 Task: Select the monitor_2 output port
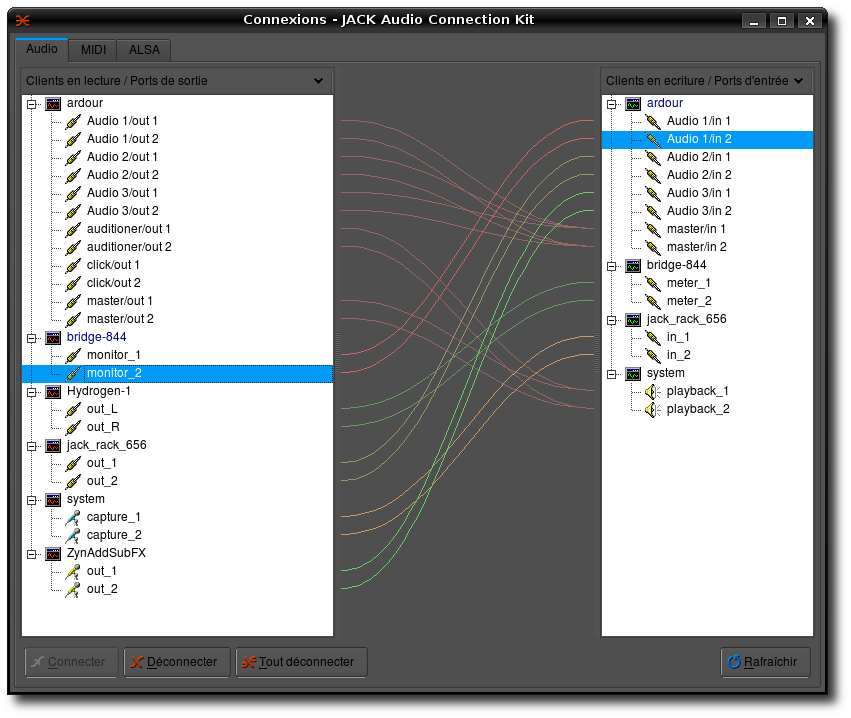click(x=177, y=373)
